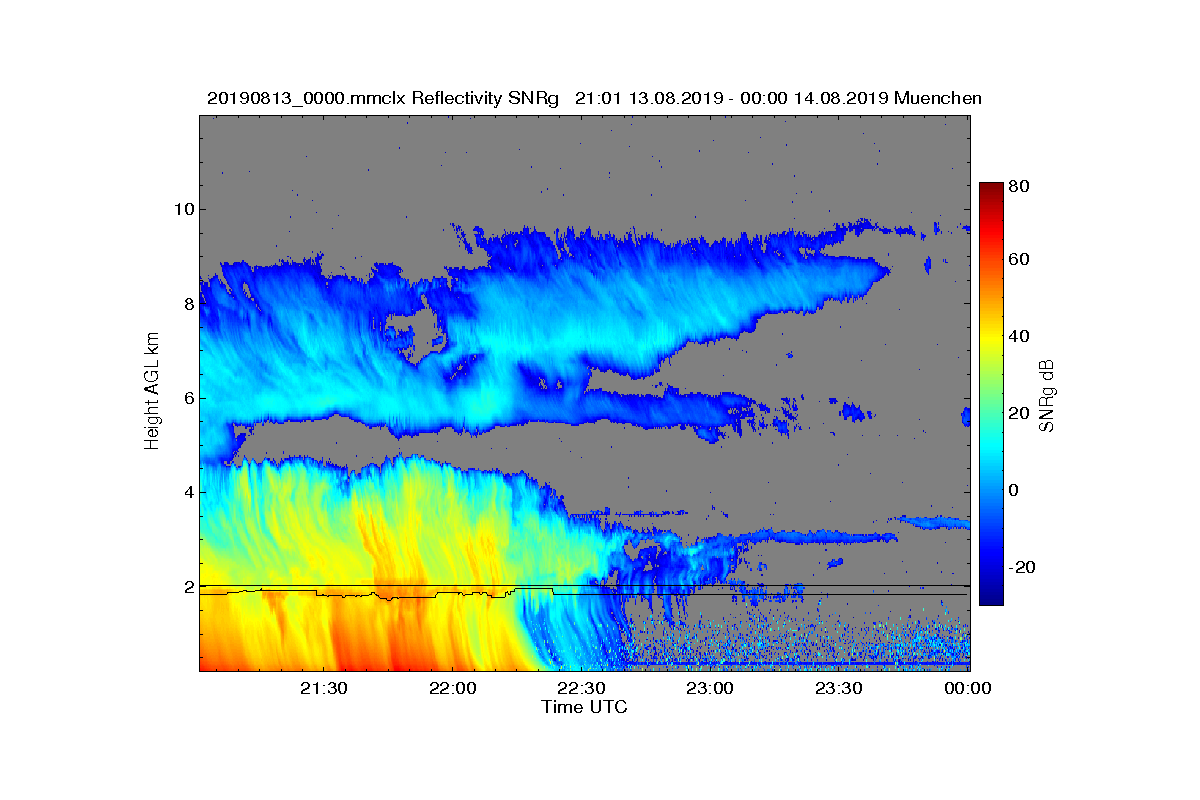1200x800 pixels.
Task: Click the colorbar value 80
Action: tap(1020, 185)
